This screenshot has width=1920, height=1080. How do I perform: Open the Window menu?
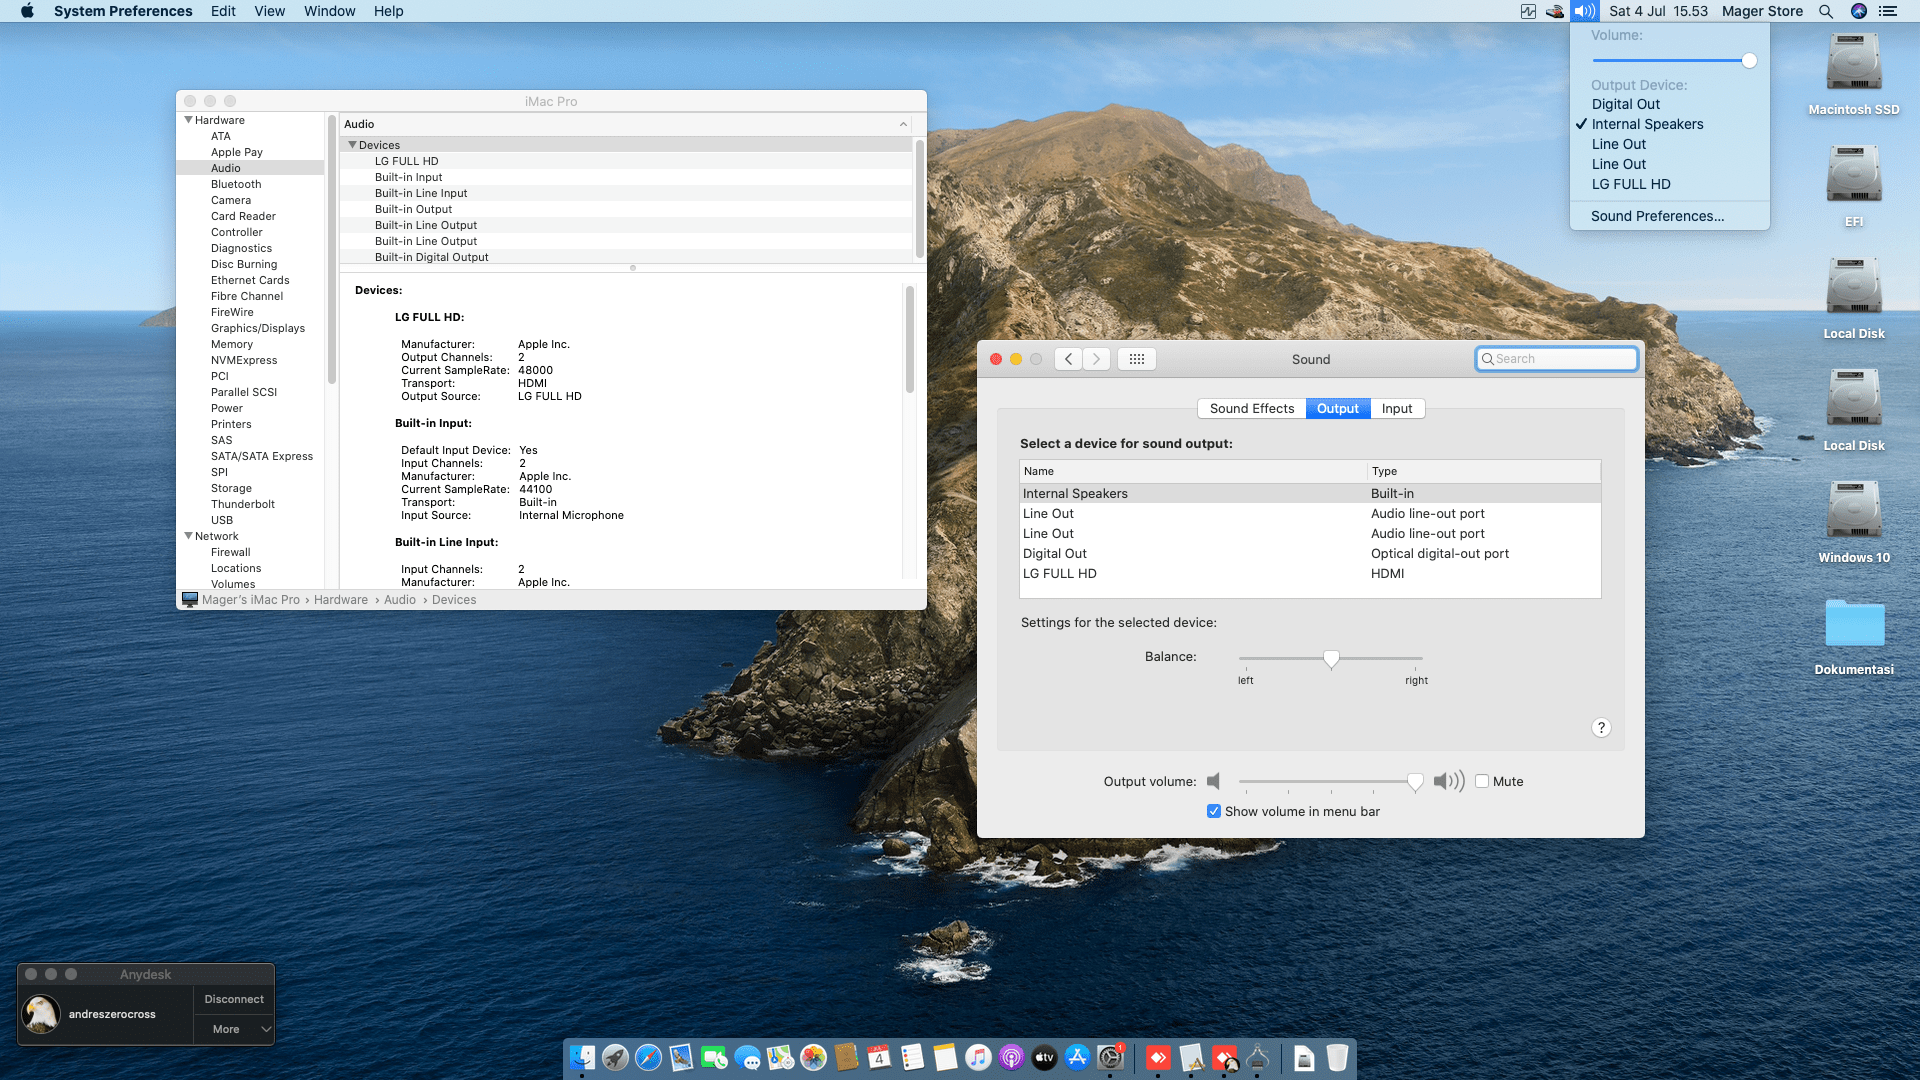pyautogui.click(x=329, y=11)
